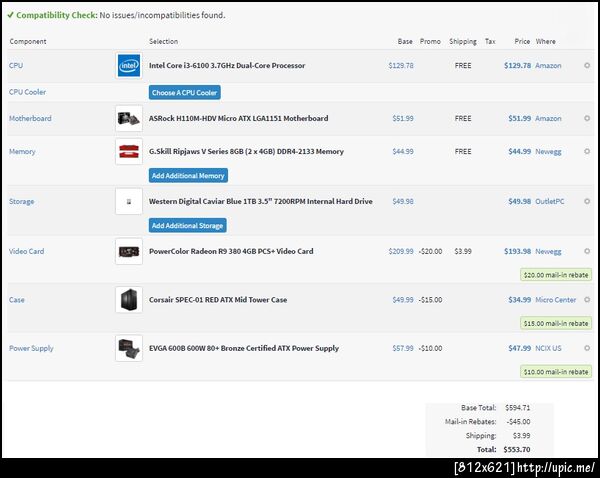Remove the Western Digital Caviar Blue row
The image size is (600, 478).
pos(587,201)
